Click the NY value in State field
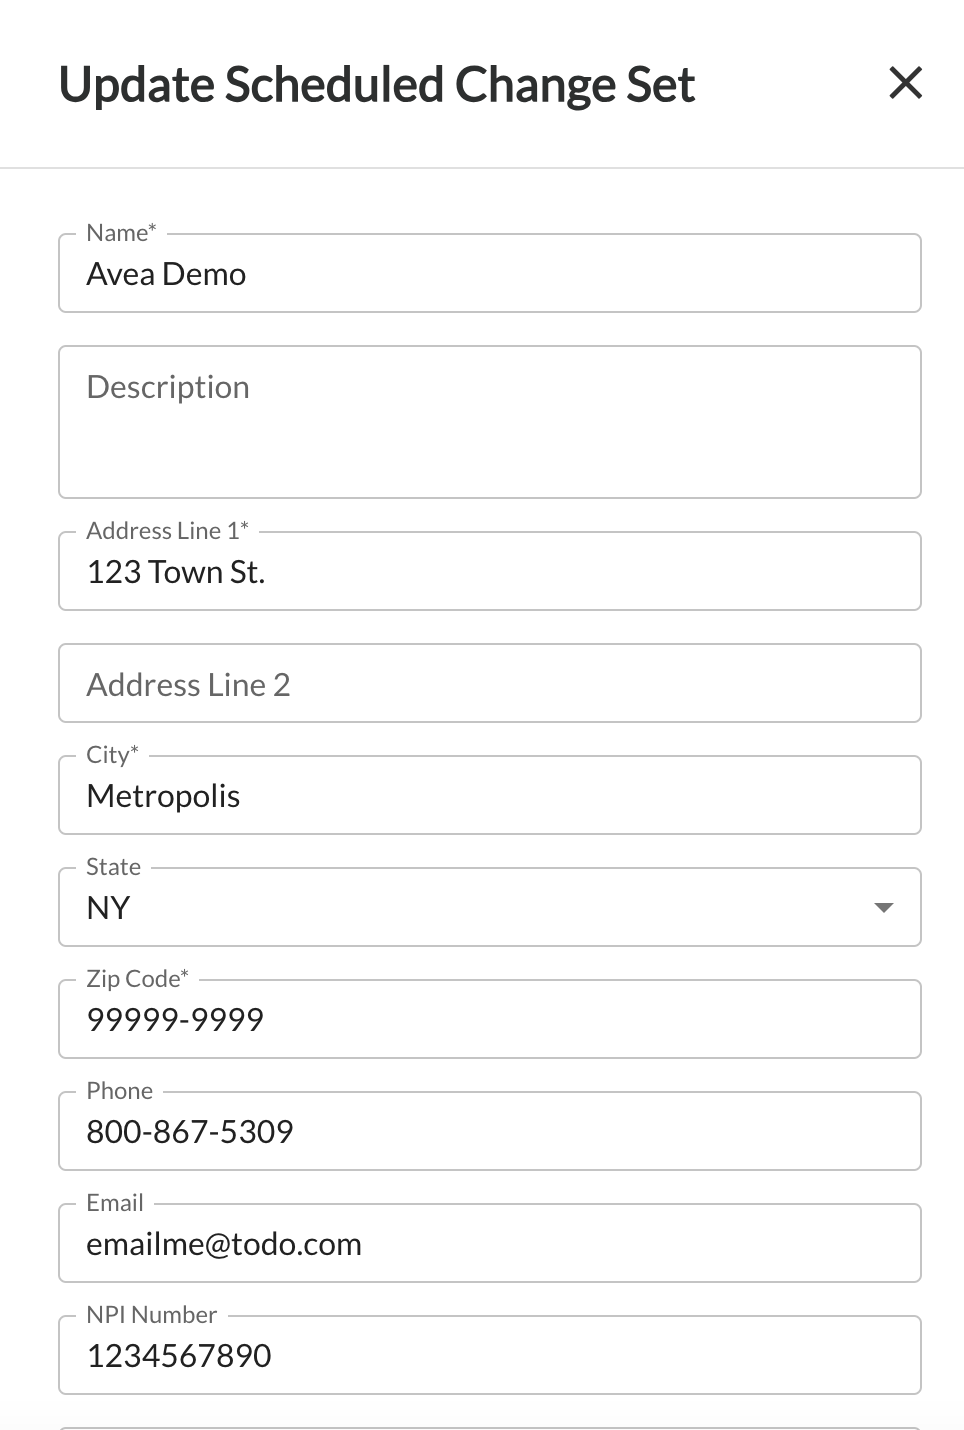 109,908
